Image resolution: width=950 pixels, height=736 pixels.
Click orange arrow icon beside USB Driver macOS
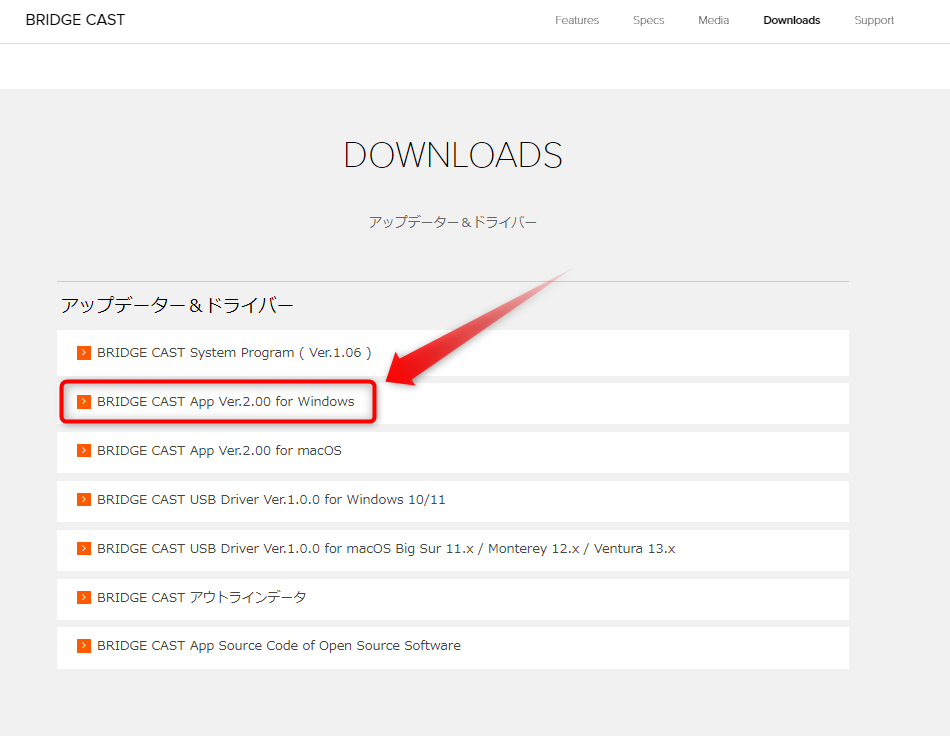tap(84, 548)
